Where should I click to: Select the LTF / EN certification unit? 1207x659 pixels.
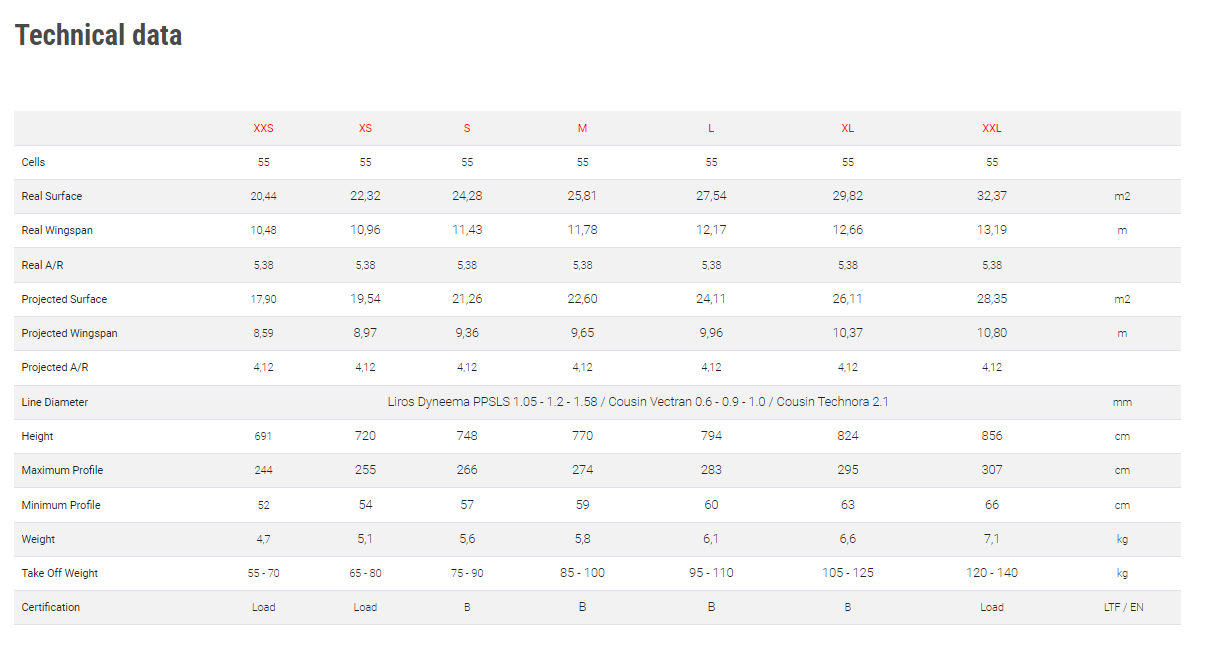[x=1122, y=607]
